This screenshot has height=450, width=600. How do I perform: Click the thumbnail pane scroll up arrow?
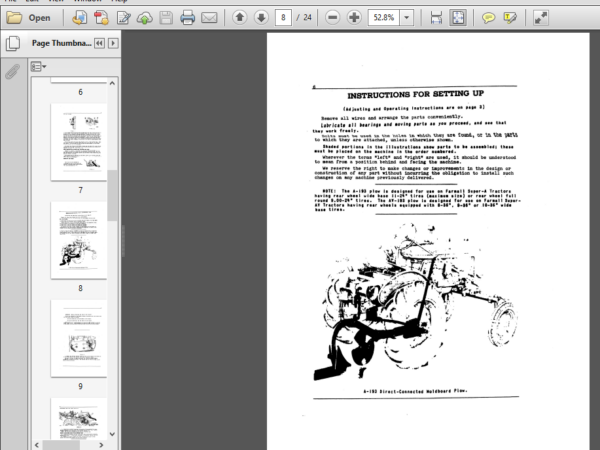[x=112, y=83]
